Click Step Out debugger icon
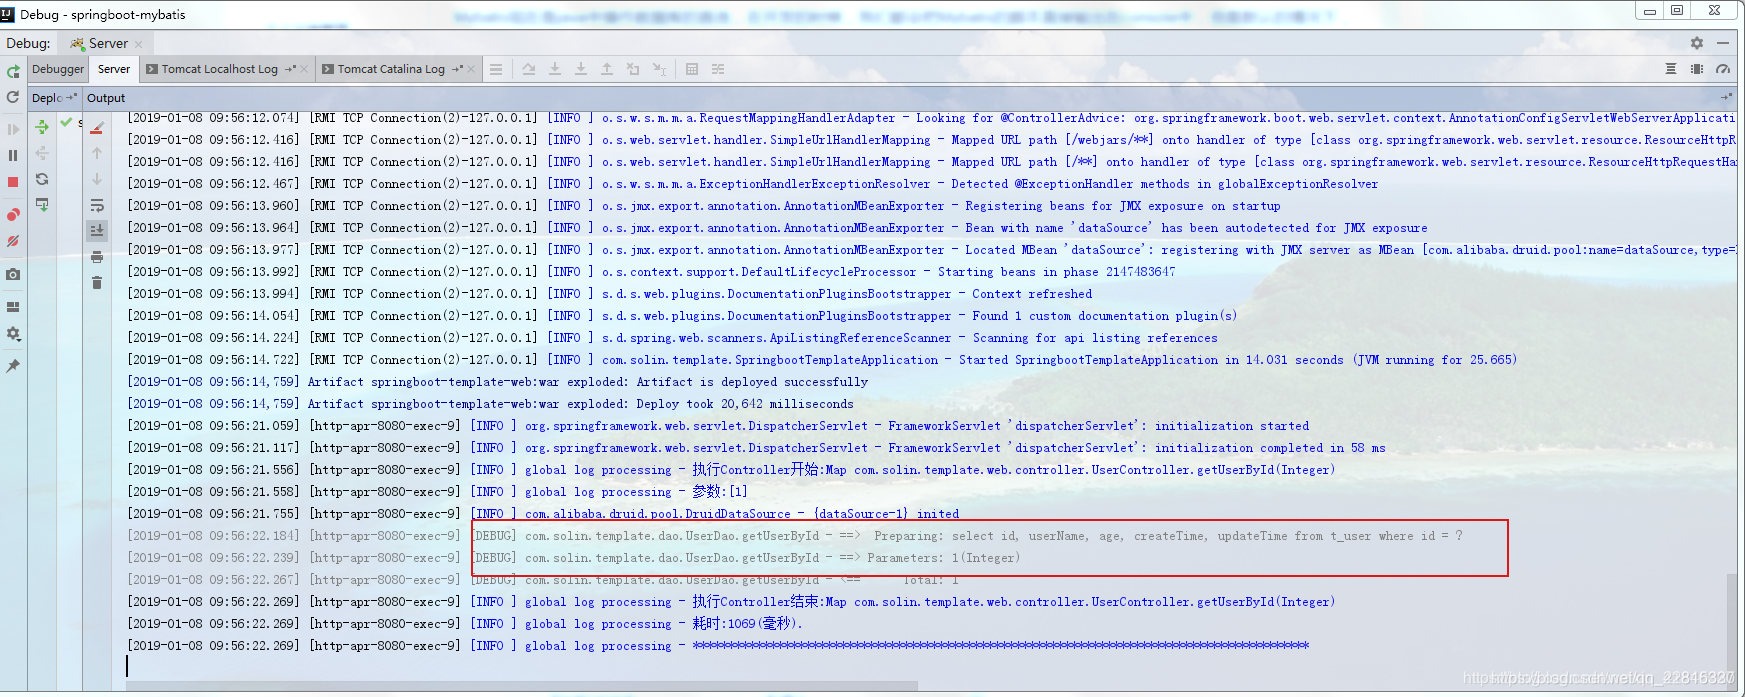Image resolution: width=1745 pixels, height=697 pixels. (607, 69)
